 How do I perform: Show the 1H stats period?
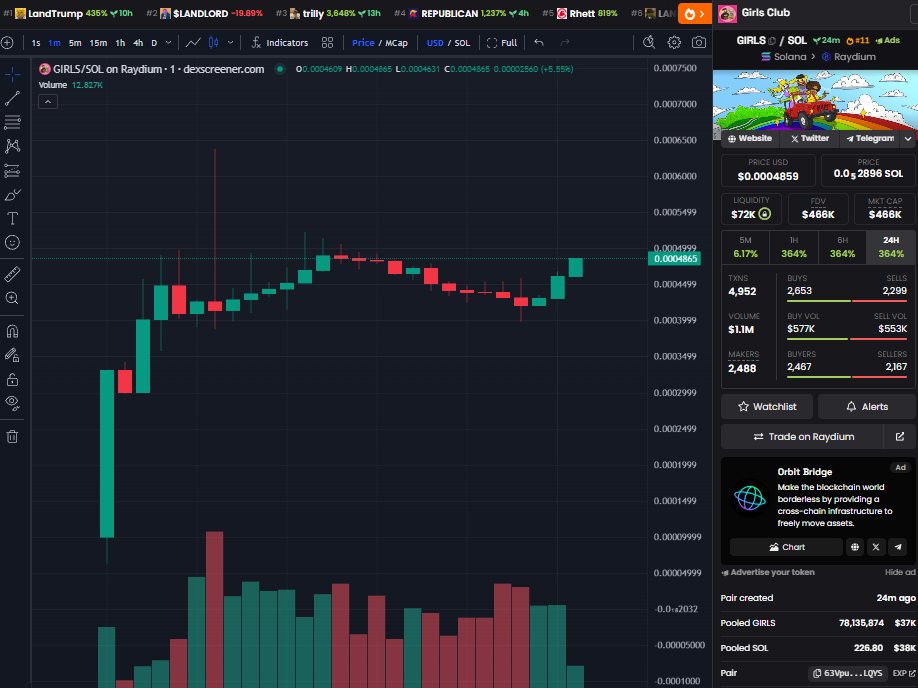coord(794,247)
